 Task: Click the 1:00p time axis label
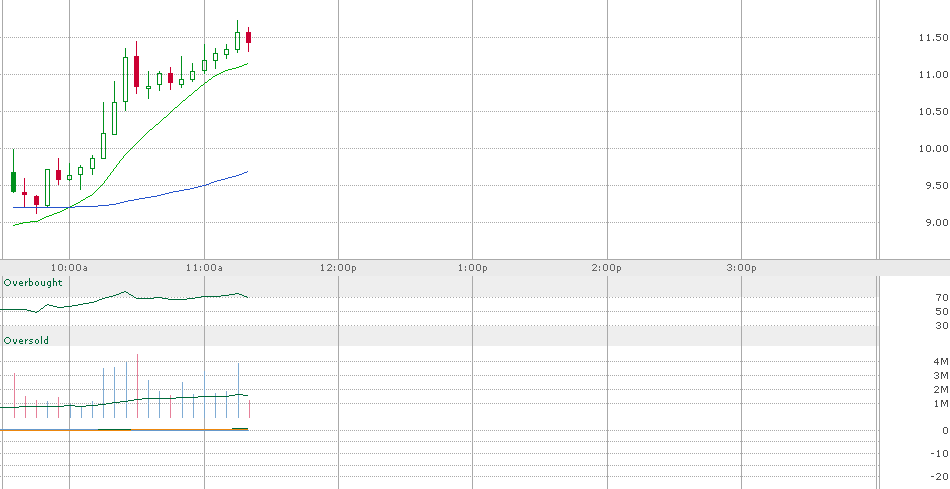(x=473, y=268)
